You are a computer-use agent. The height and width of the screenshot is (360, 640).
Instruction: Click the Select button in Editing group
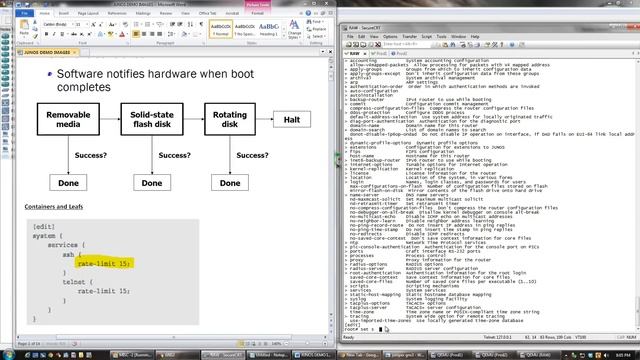(316, 36)
